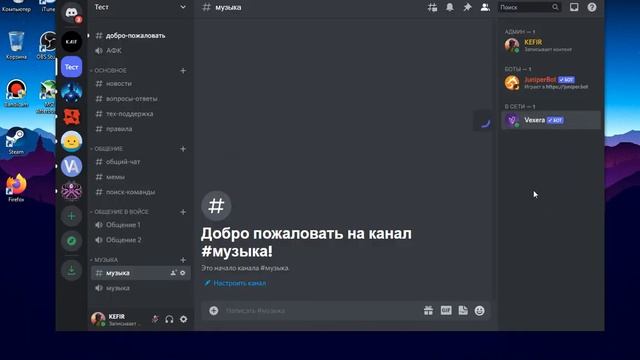
Task: Create channel in ОСНОВНОЕ category
Action: pos(183,71)
